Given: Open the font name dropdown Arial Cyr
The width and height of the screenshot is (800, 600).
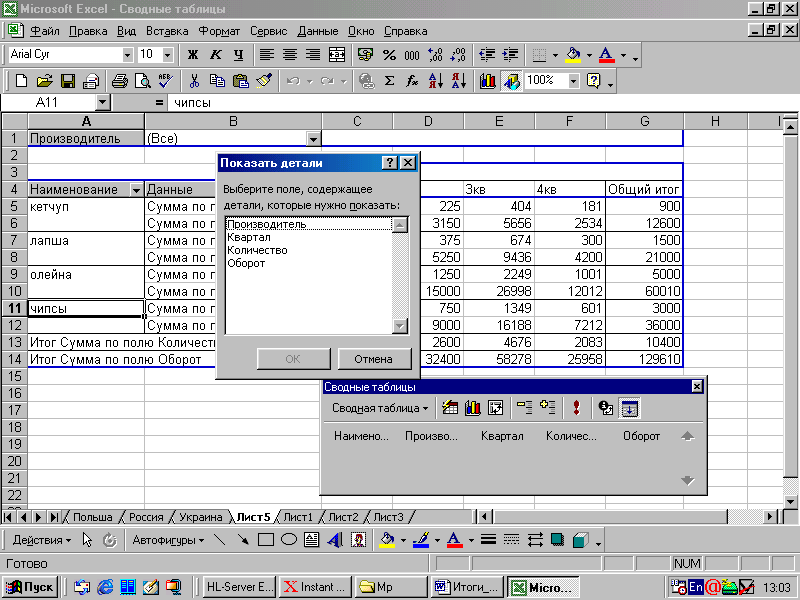Looking at the screenshot, I should tap(127, 54).
